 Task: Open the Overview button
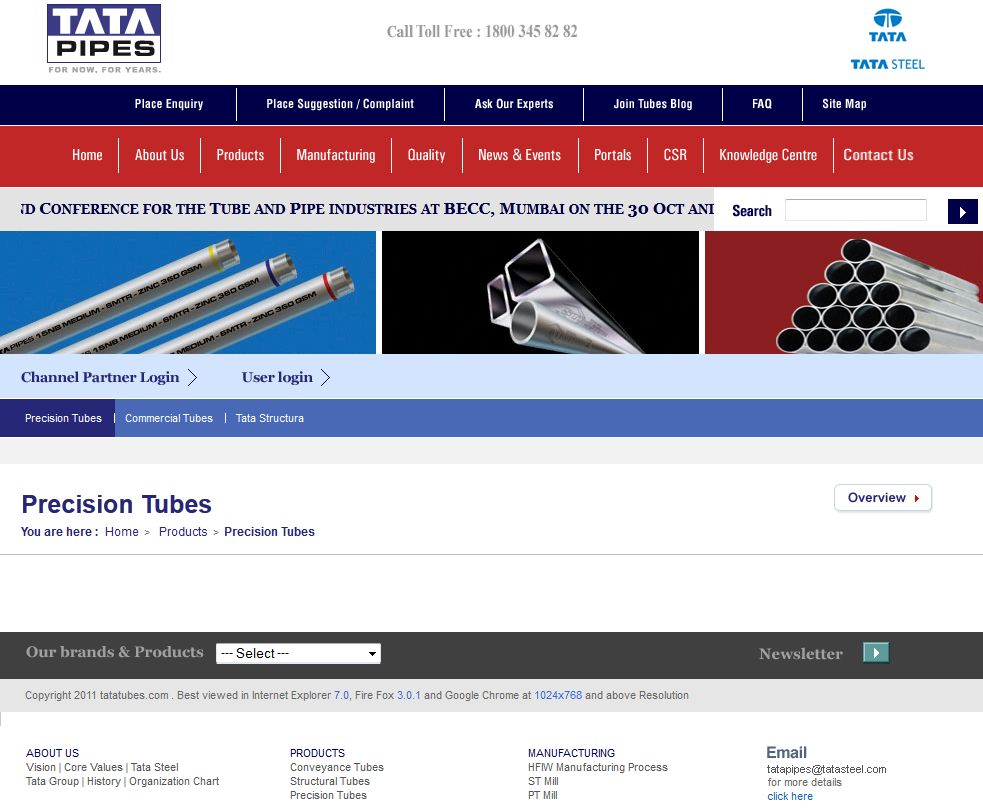(x=882, y=498)
